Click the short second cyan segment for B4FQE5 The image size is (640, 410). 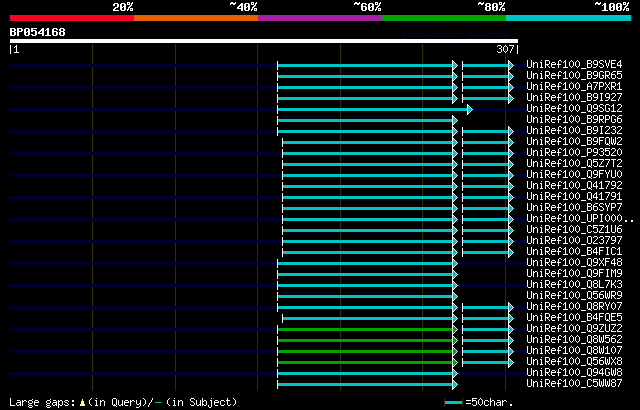click(488, 319)
